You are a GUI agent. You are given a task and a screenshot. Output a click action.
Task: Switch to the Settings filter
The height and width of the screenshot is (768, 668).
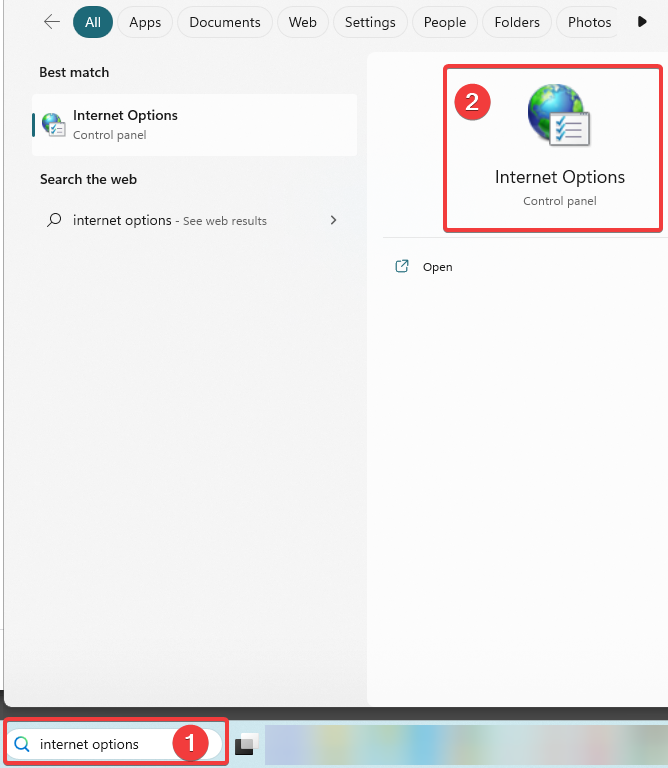pos(370,22)
